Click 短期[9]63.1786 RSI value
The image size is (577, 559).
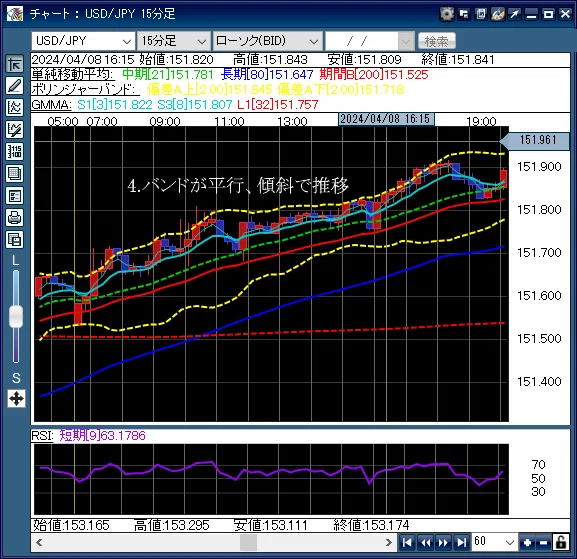pyautogui.click(x=102, y=436)
